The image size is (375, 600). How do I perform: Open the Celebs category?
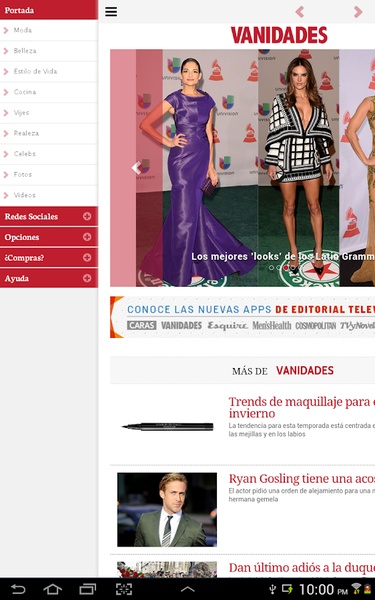pos(49,154)
